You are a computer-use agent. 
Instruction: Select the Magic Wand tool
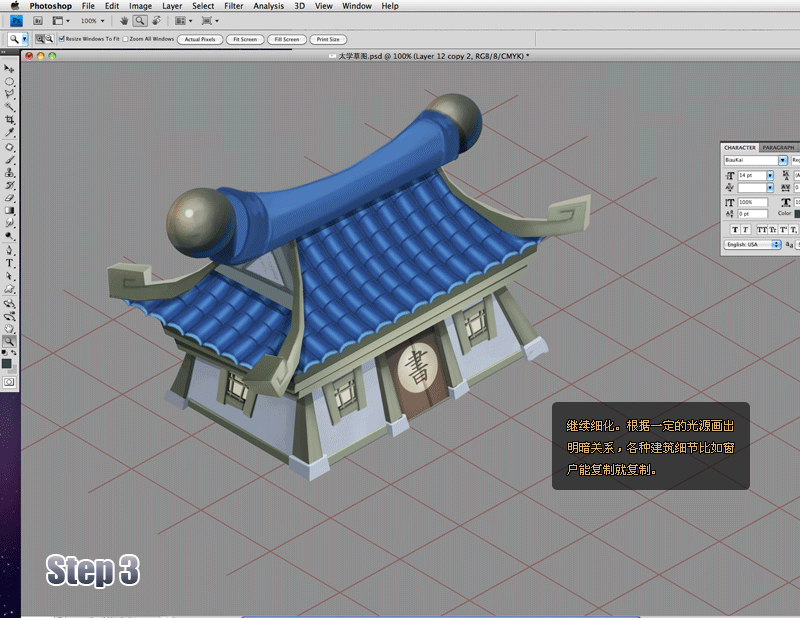tap(9, 107)
